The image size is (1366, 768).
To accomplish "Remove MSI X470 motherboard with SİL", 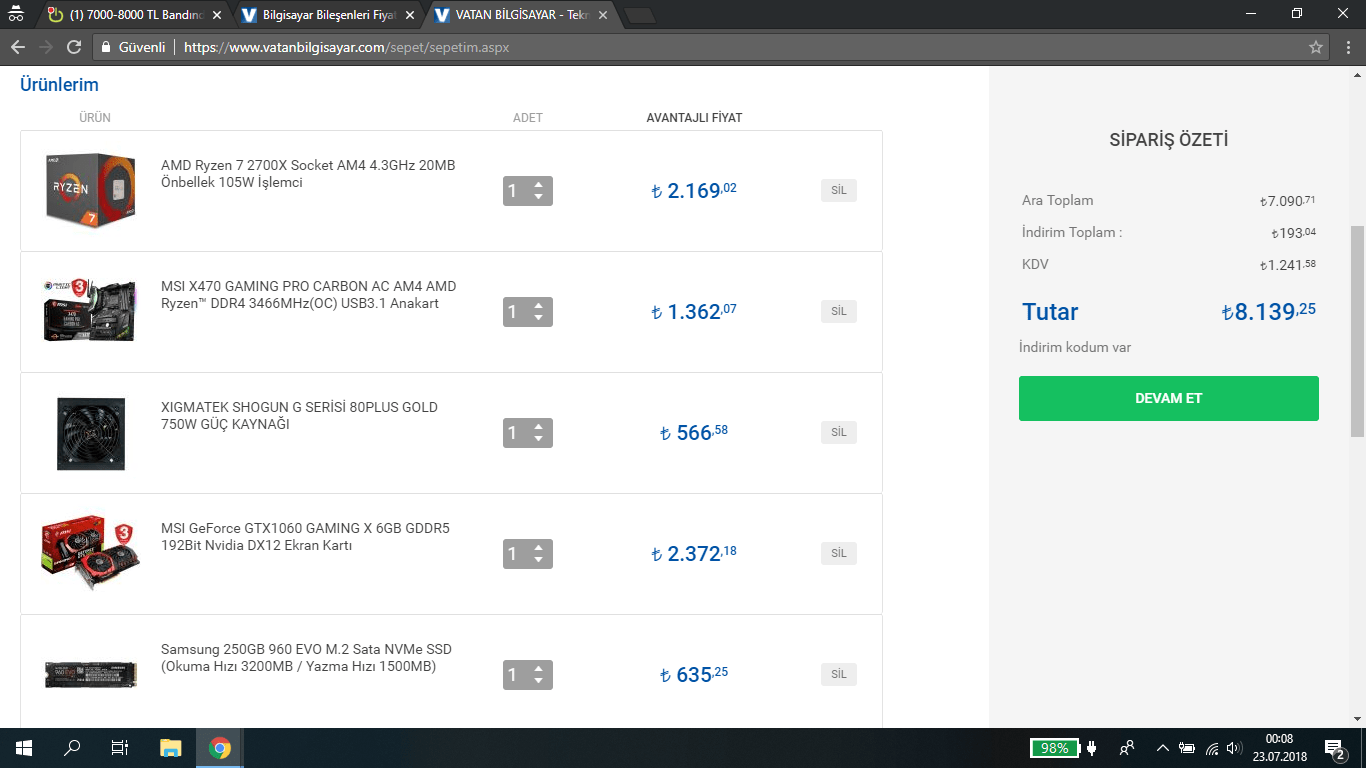I will [839, 311].
